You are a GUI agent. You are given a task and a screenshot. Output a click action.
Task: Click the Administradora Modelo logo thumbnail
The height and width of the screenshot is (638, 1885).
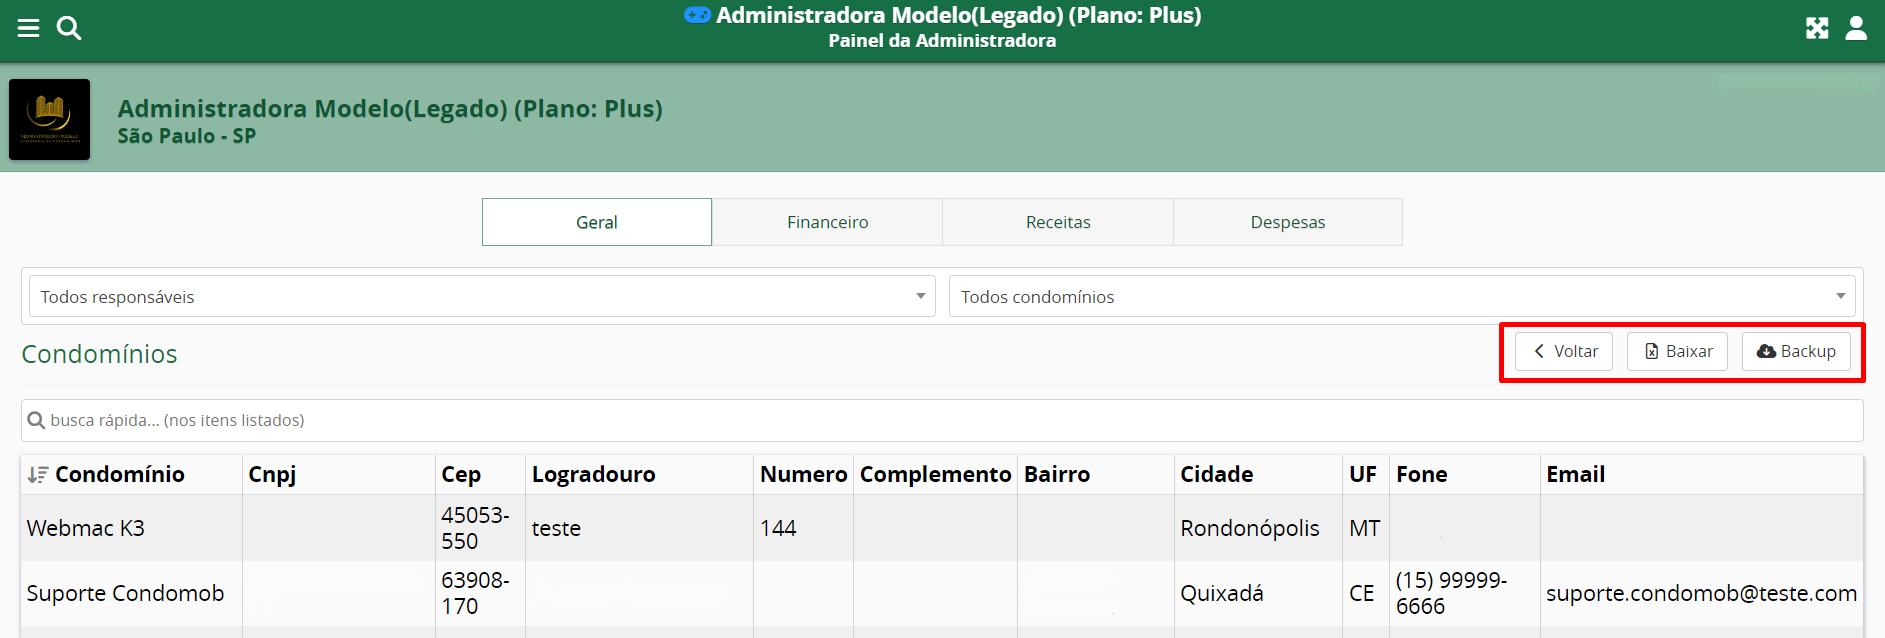(50, 120)
